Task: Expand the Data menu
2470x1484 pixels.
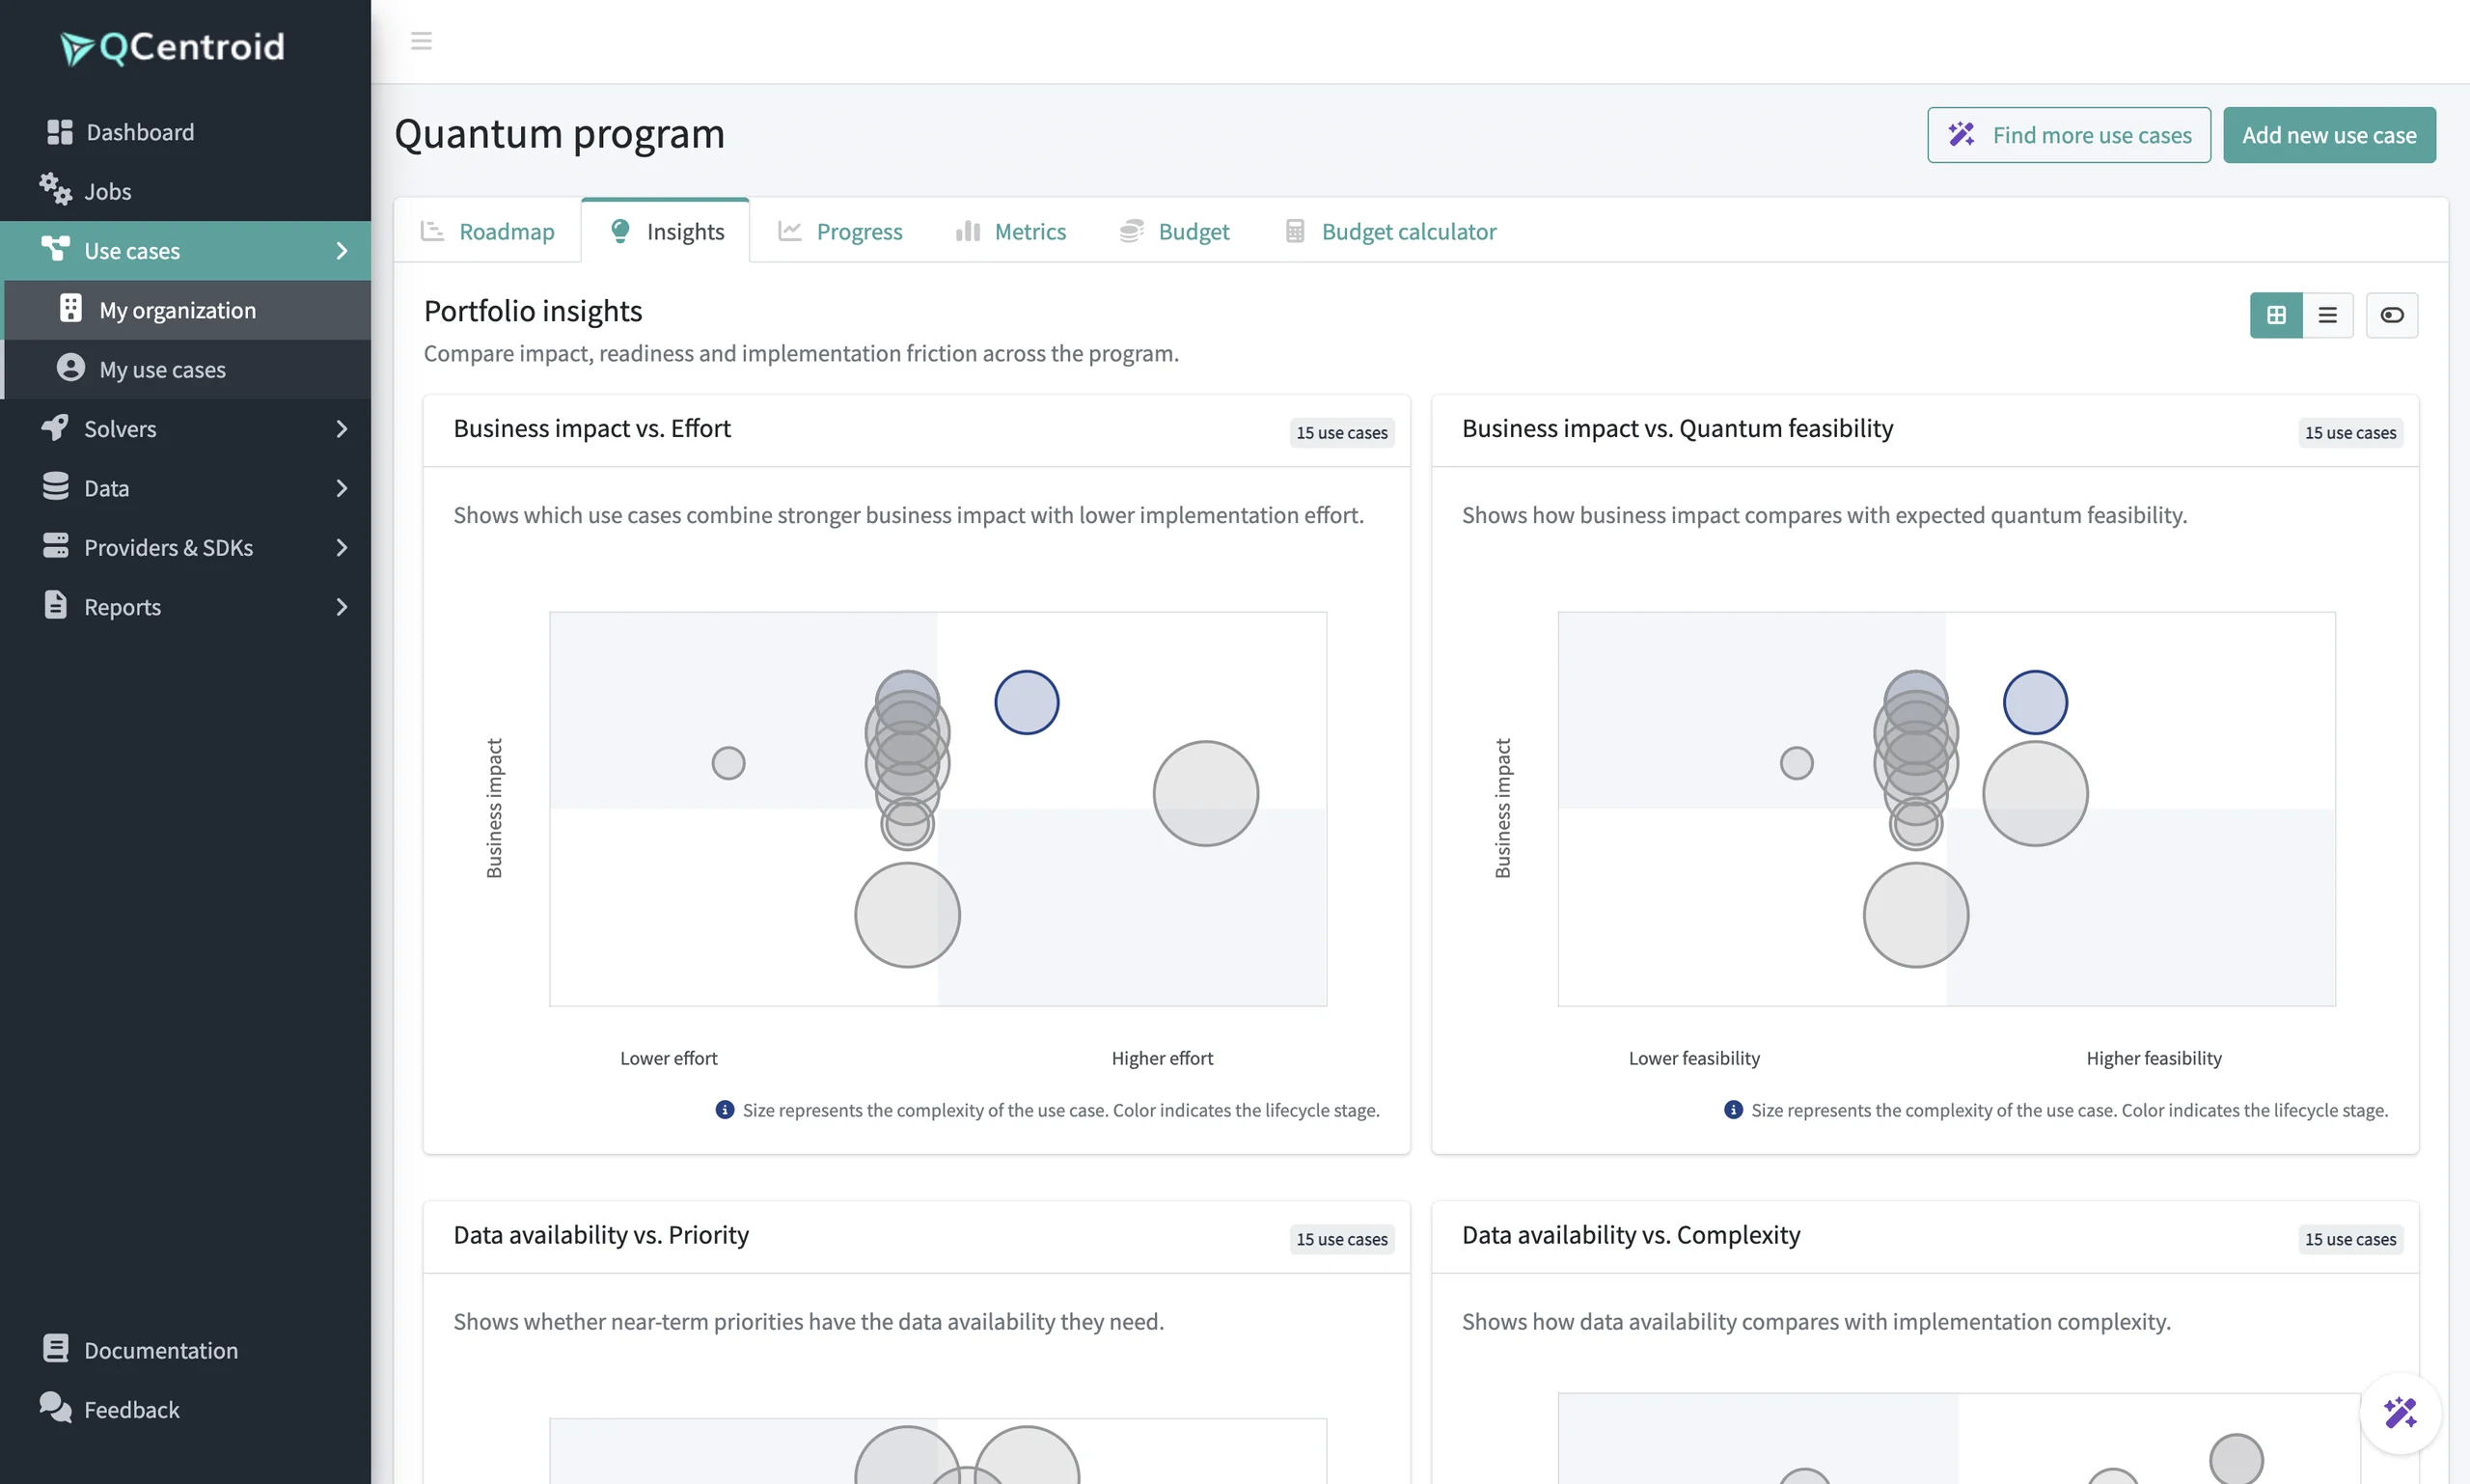Action: (x=185, y=488)
